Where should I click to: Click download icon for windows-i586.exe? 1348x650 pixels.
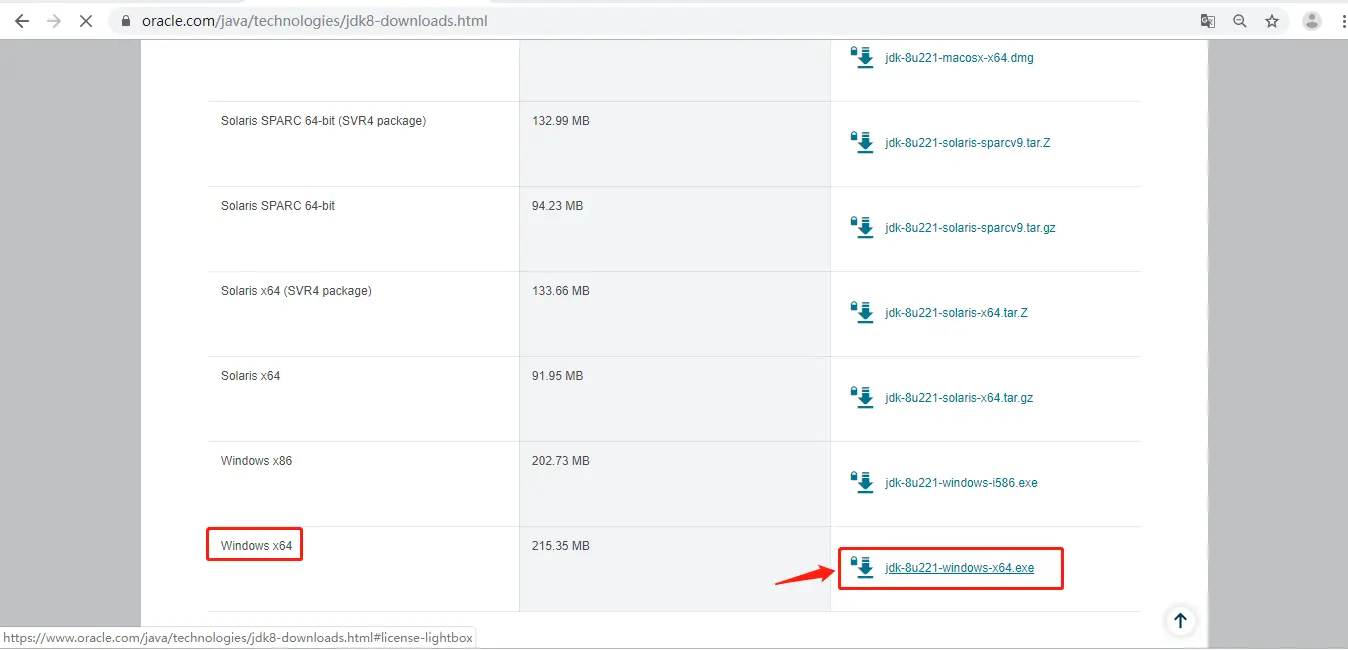coord(861,482)
